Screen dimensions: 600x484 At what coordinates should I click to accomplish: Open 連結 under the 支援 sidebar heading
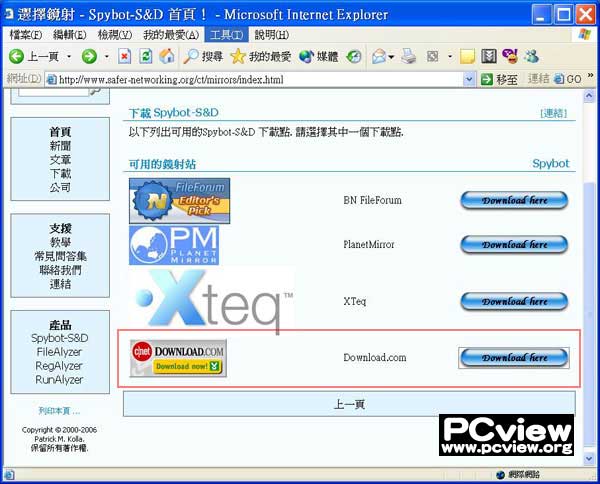(x=60, y=284)
